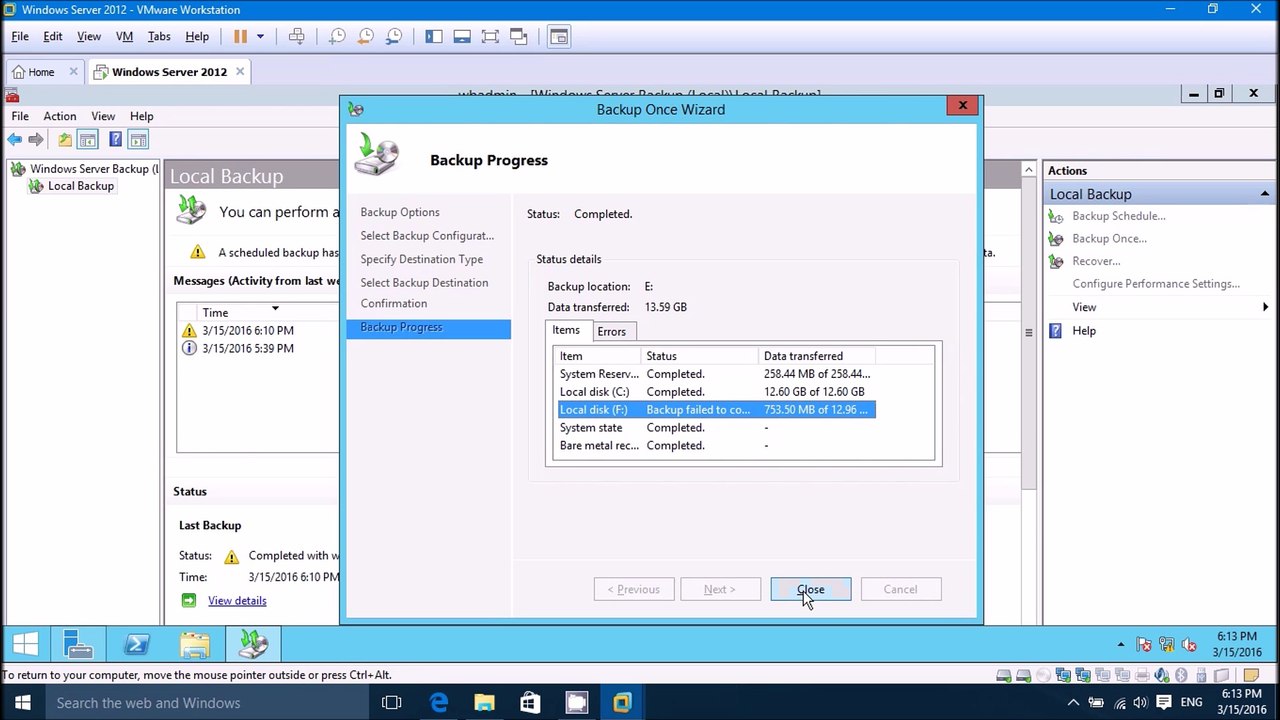Screen dimensions: 1280x720
Task: Switch to the Errors tab in the wizard
Action: click(x=611, y=332)
